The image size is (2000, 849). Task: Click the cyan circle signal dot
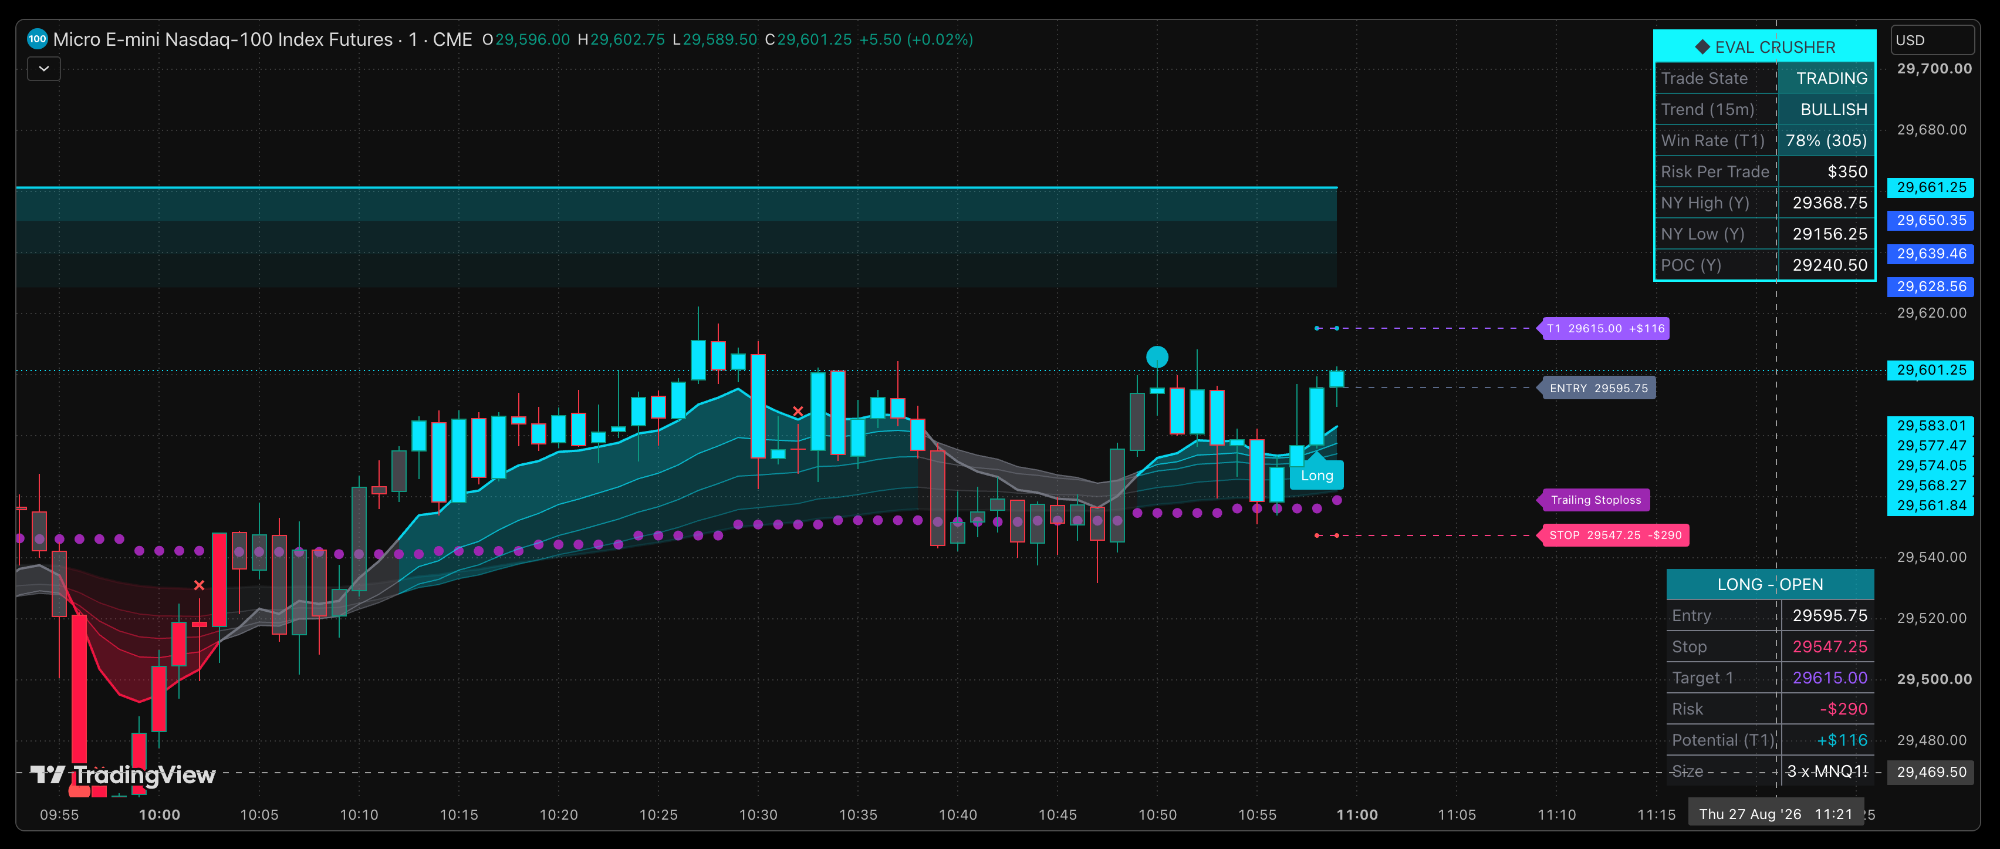click(x=1157, y=357)
